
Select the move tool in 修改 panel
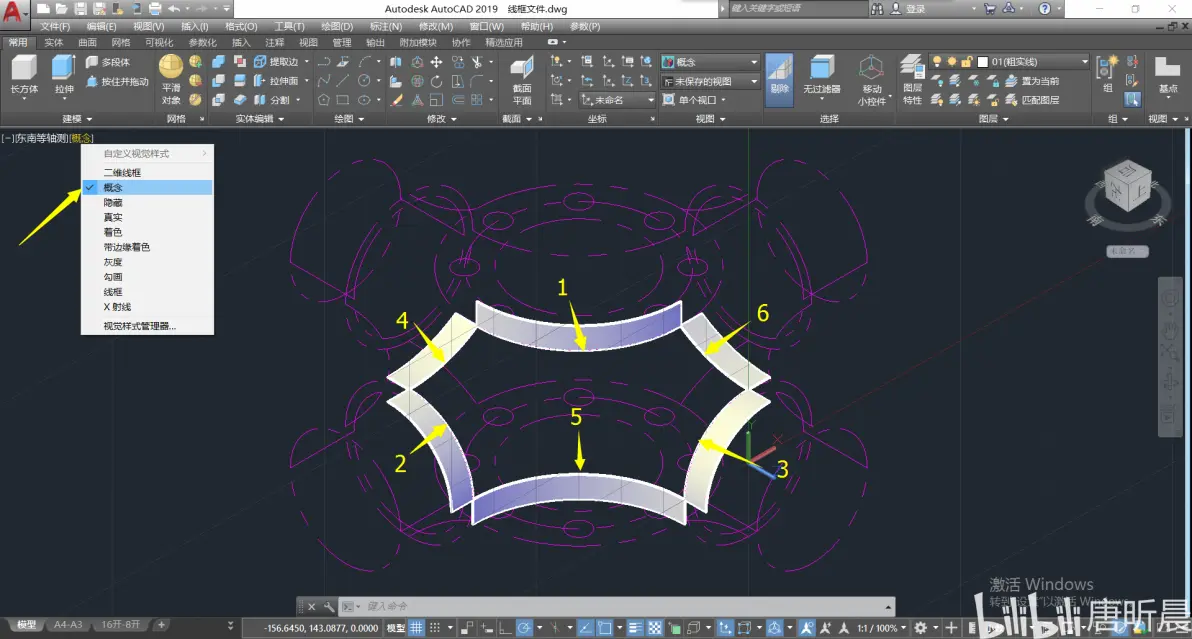pyautogui.click(x=436, y=62)
